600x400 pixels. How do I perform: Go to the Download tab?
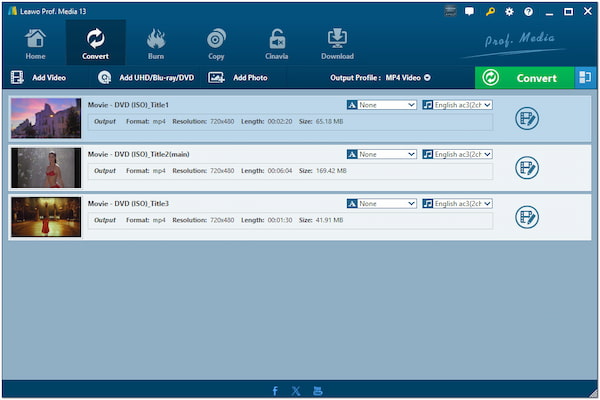tap(337, 43)
